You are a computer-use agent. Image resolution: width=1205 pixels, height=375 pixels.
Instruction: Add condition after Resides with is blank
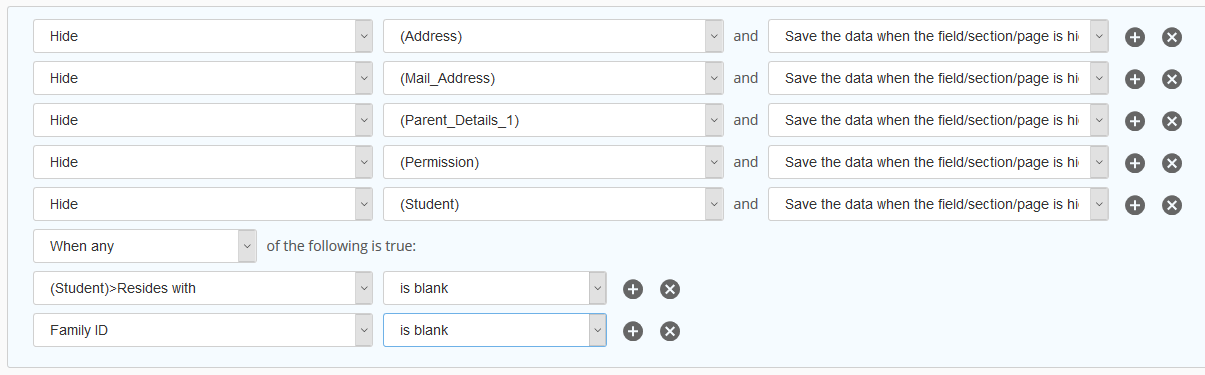[633, 289]
